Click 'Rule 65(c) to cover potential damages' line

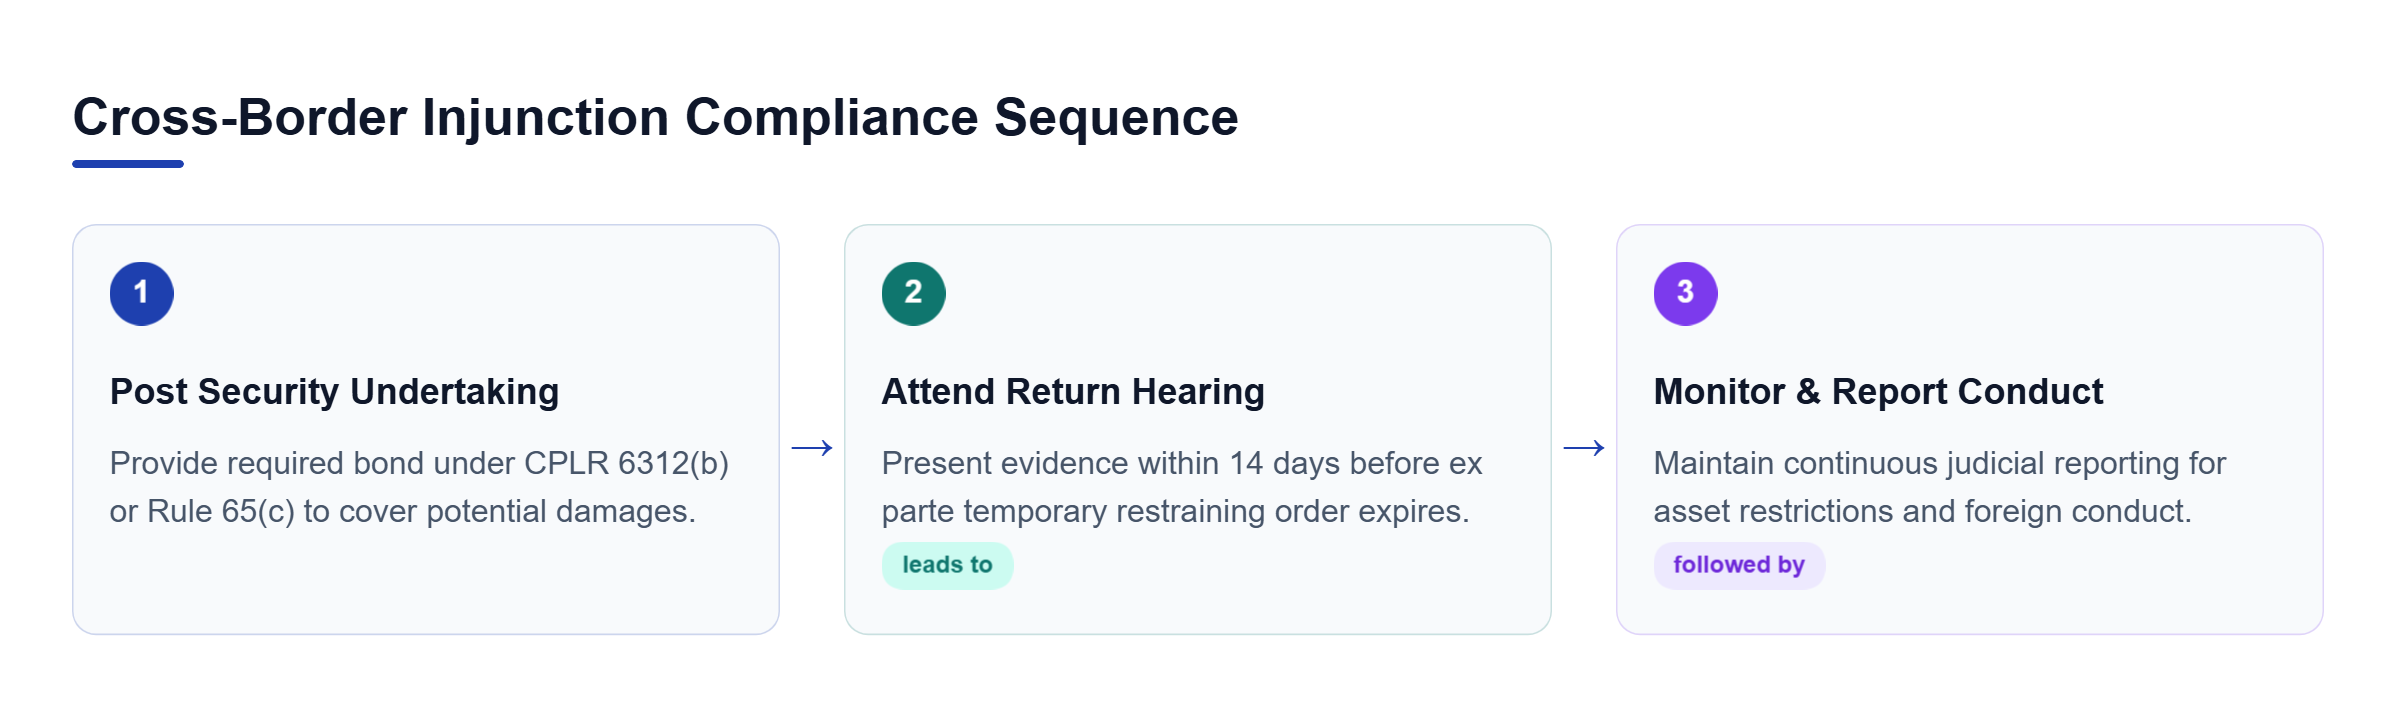(421, 512)
